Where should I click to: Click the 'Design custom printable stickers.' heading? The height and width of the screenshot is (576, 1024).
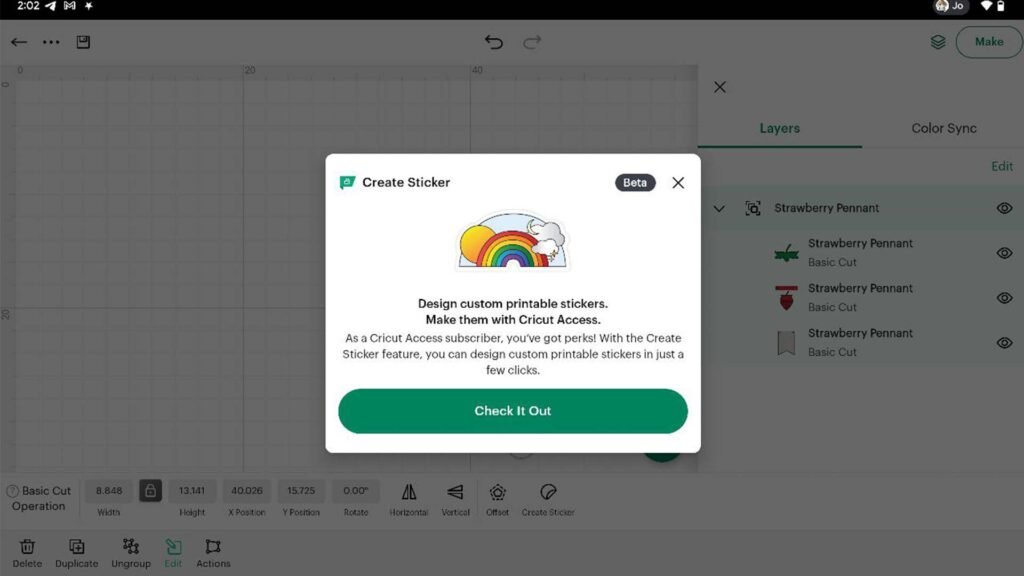click(513, 304)
